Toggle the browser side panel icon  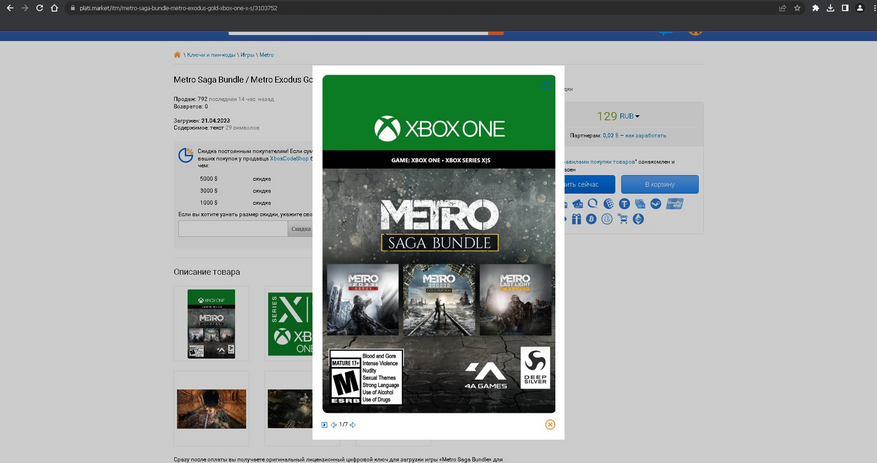point(845,8)
